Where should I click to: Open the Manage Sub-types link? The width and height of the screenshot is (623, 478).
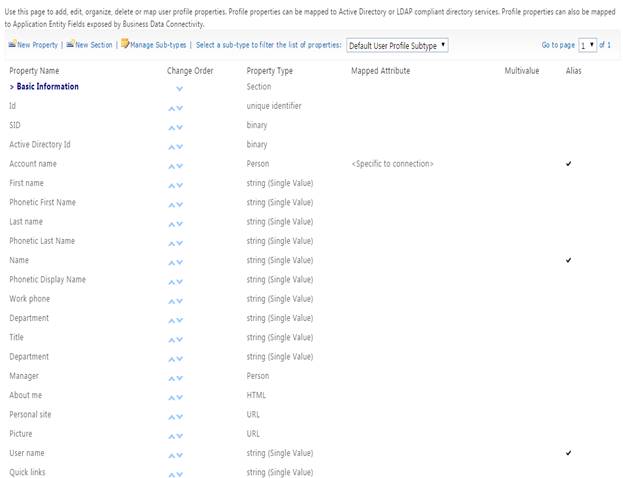158,45
